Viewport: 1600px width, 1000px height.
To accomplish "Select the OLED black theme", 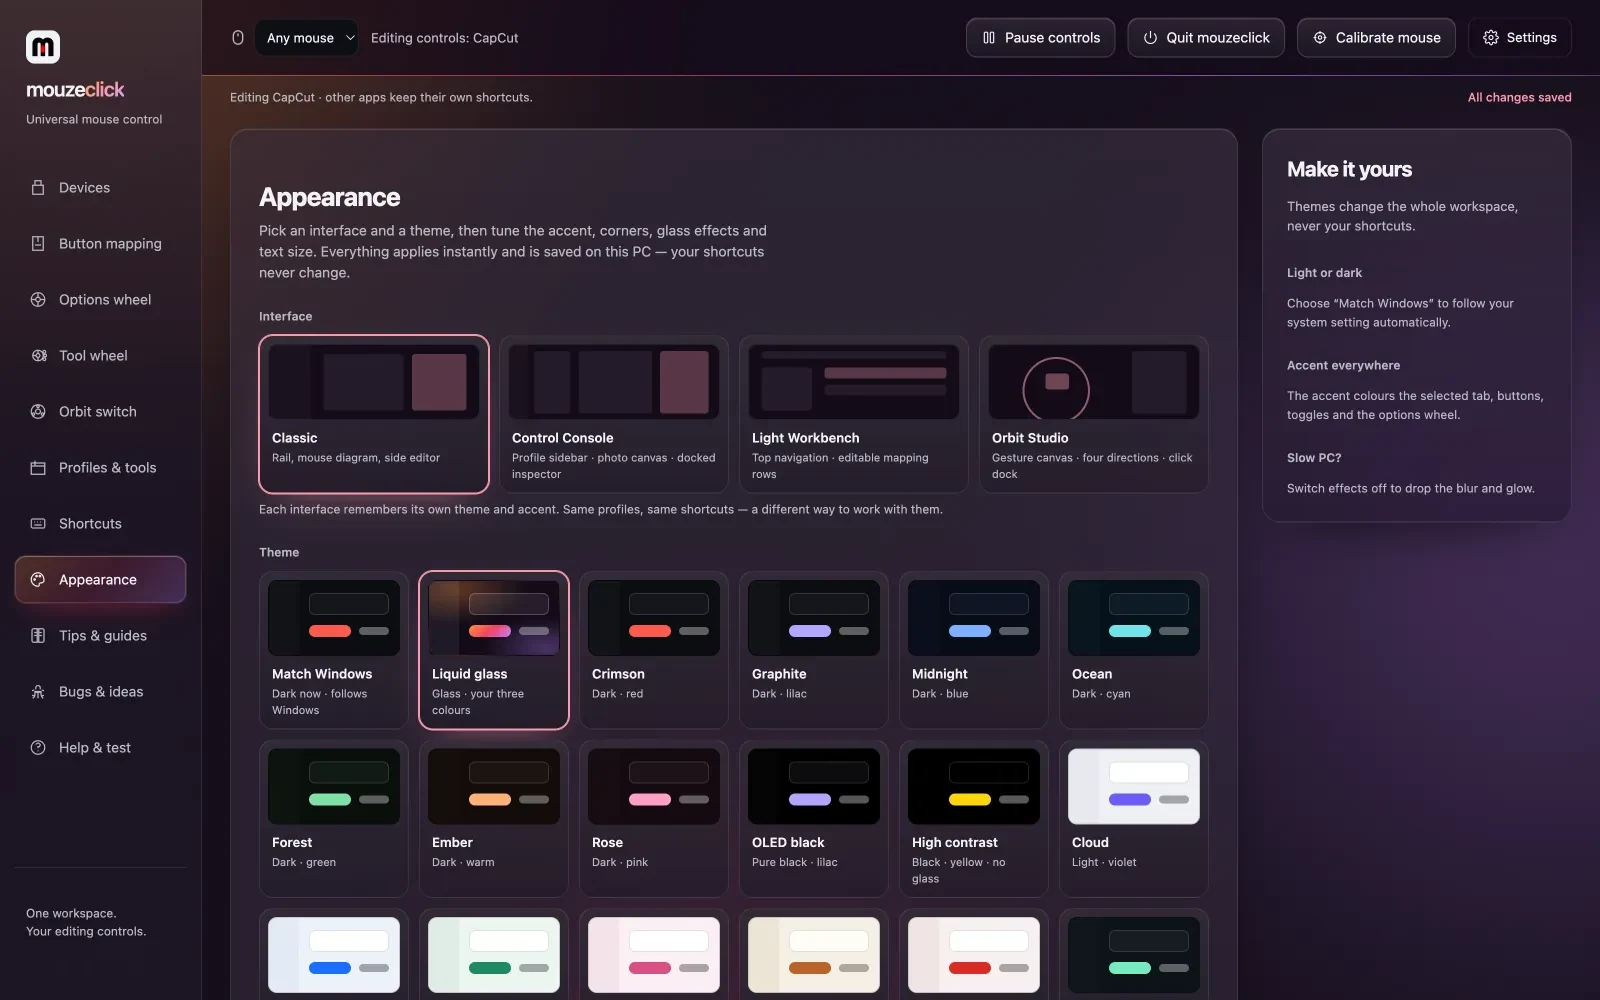I will point(814,819).
